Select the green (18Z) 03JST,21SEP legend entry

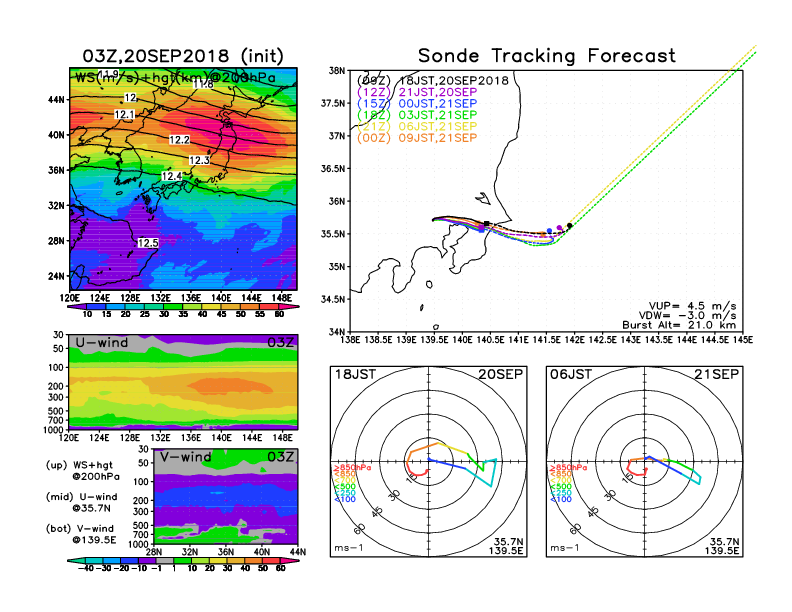click(x=417, y=115)
